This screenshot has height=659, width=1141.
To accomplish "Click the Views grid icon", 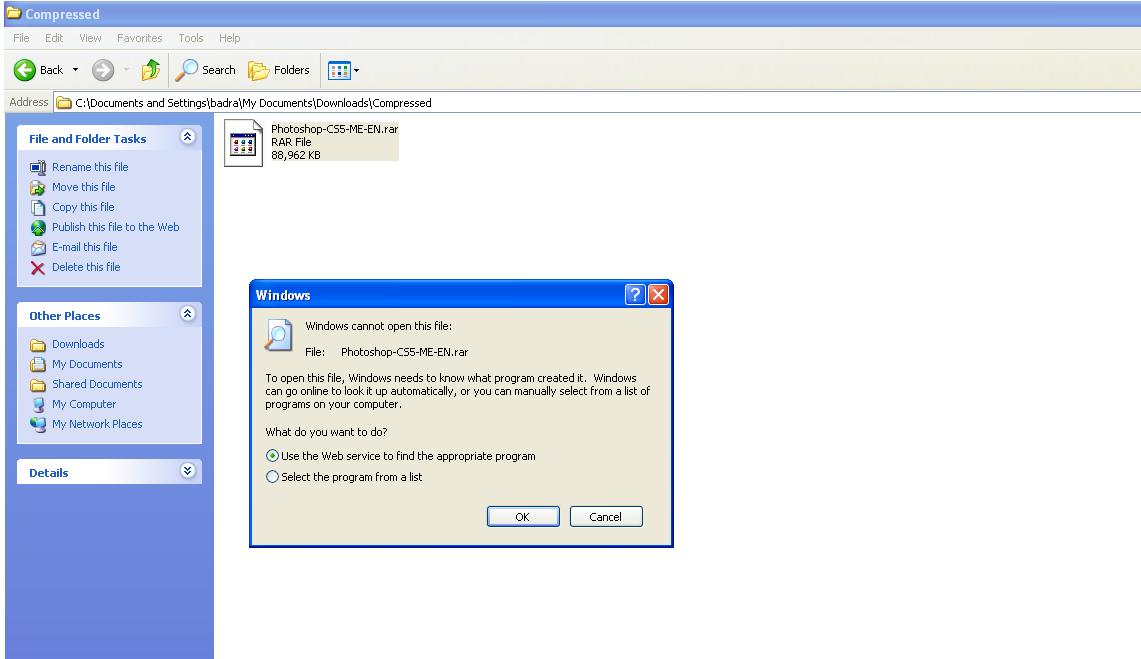I will (x=339, y=70).
